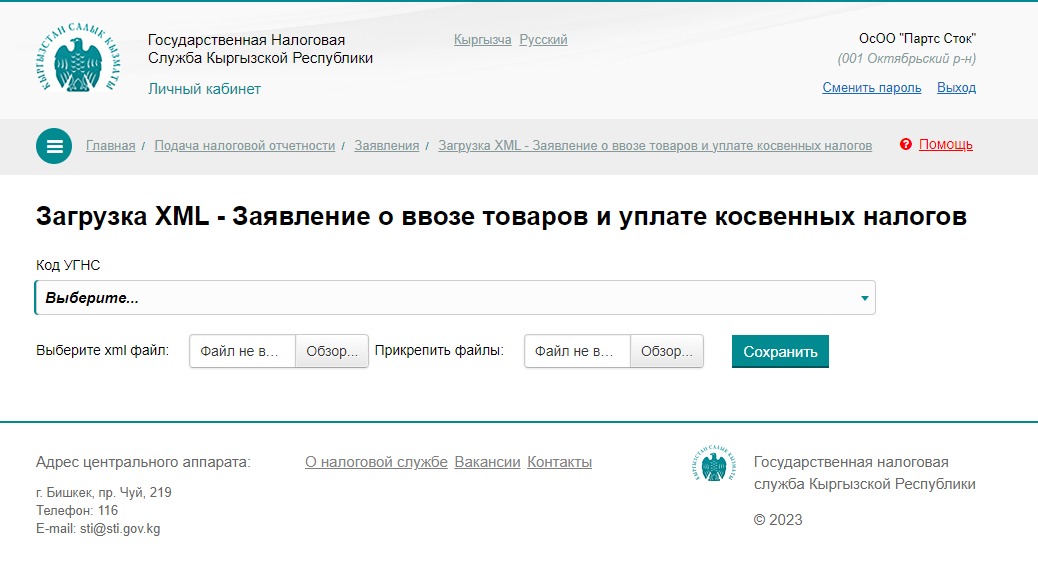
Task: Click the red help question mark icon
Action: tap(906, 145)
